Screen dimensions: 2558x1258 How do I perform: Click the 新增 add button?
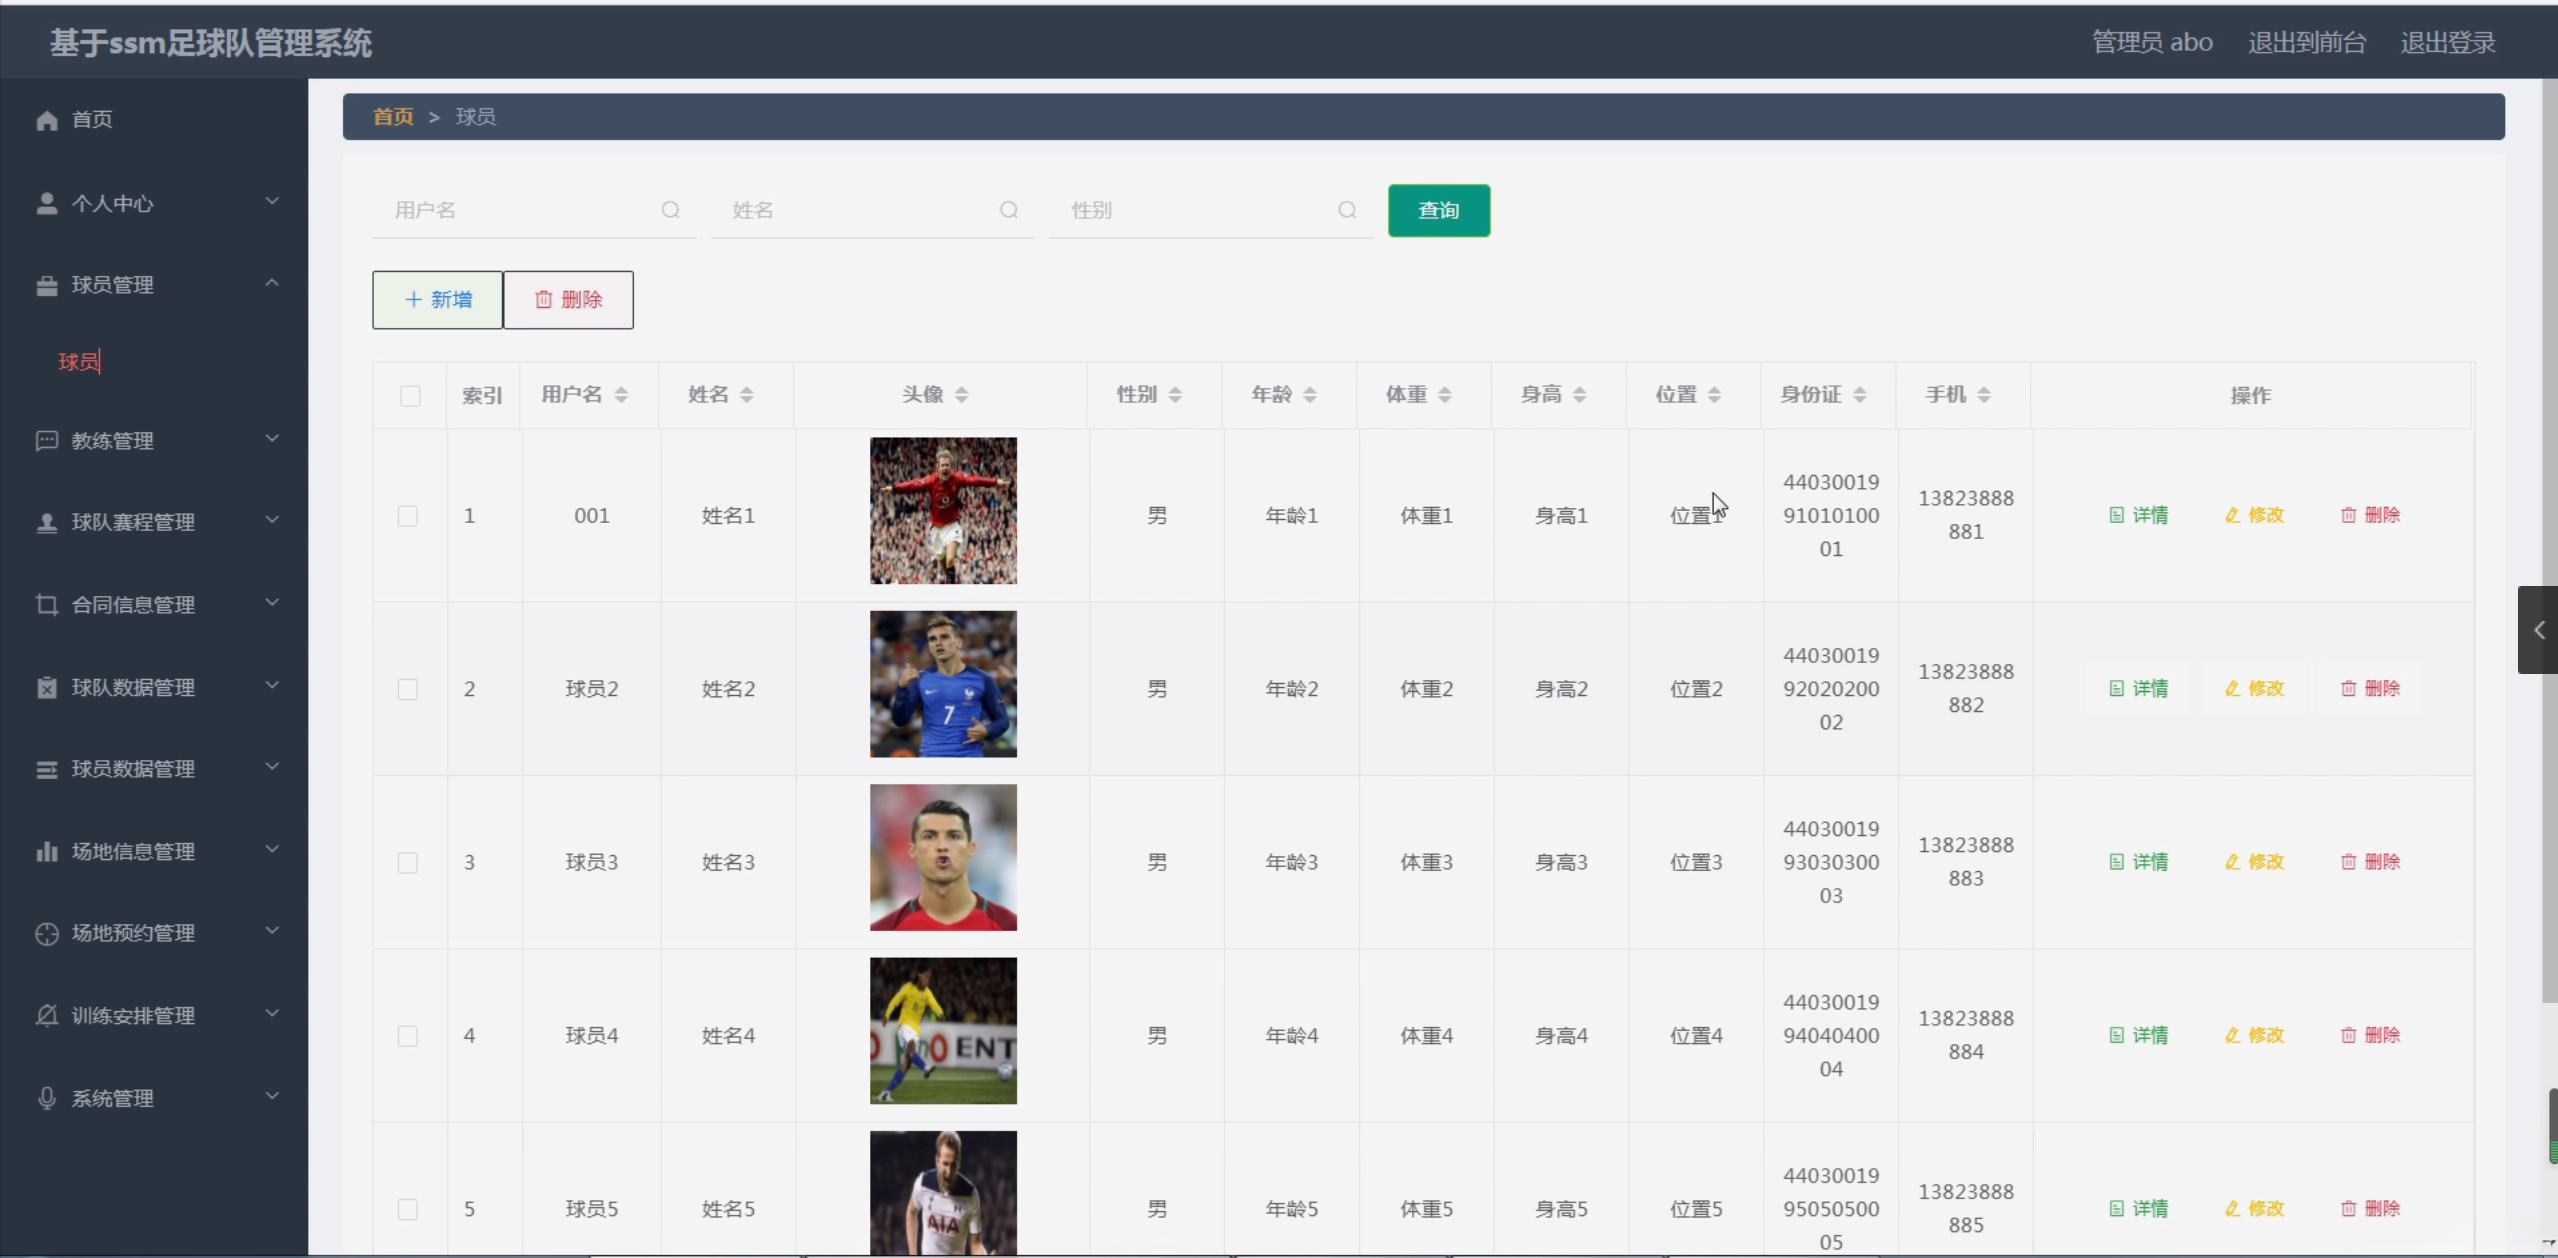pos(437,300)
